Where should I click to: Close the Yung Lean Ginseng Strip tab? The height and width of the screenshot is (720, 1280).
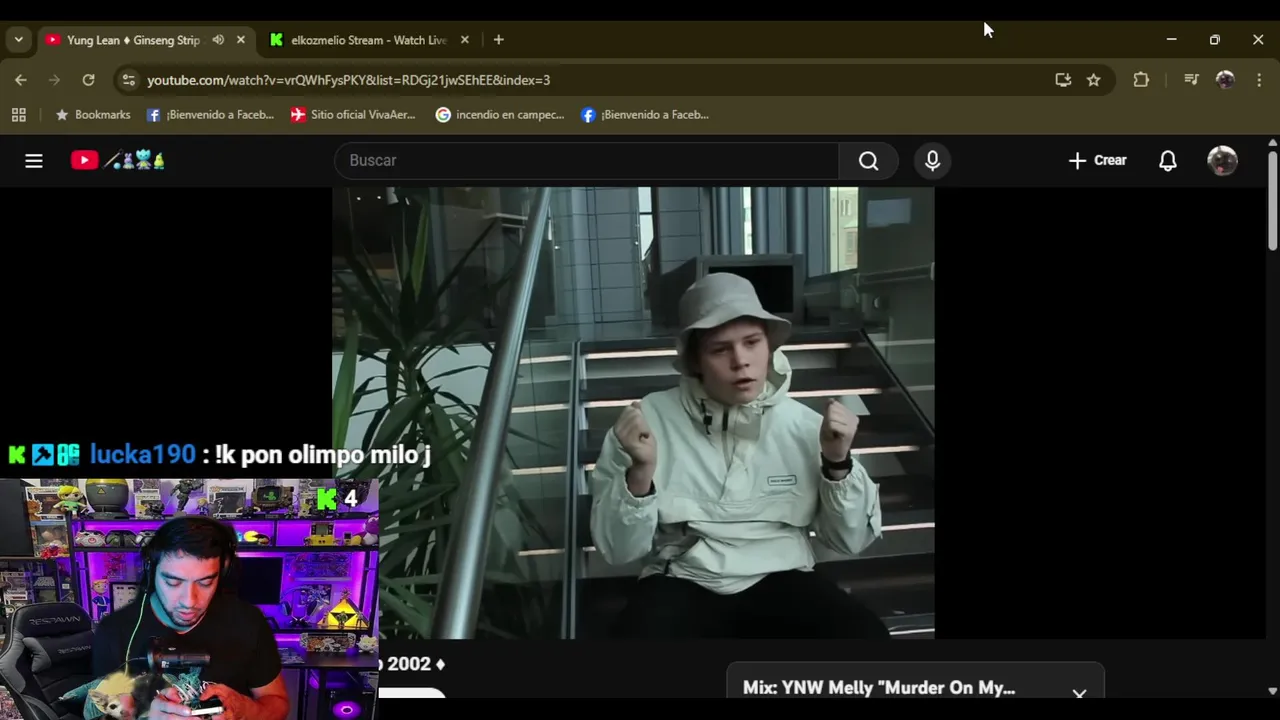[x=241, y=40]
